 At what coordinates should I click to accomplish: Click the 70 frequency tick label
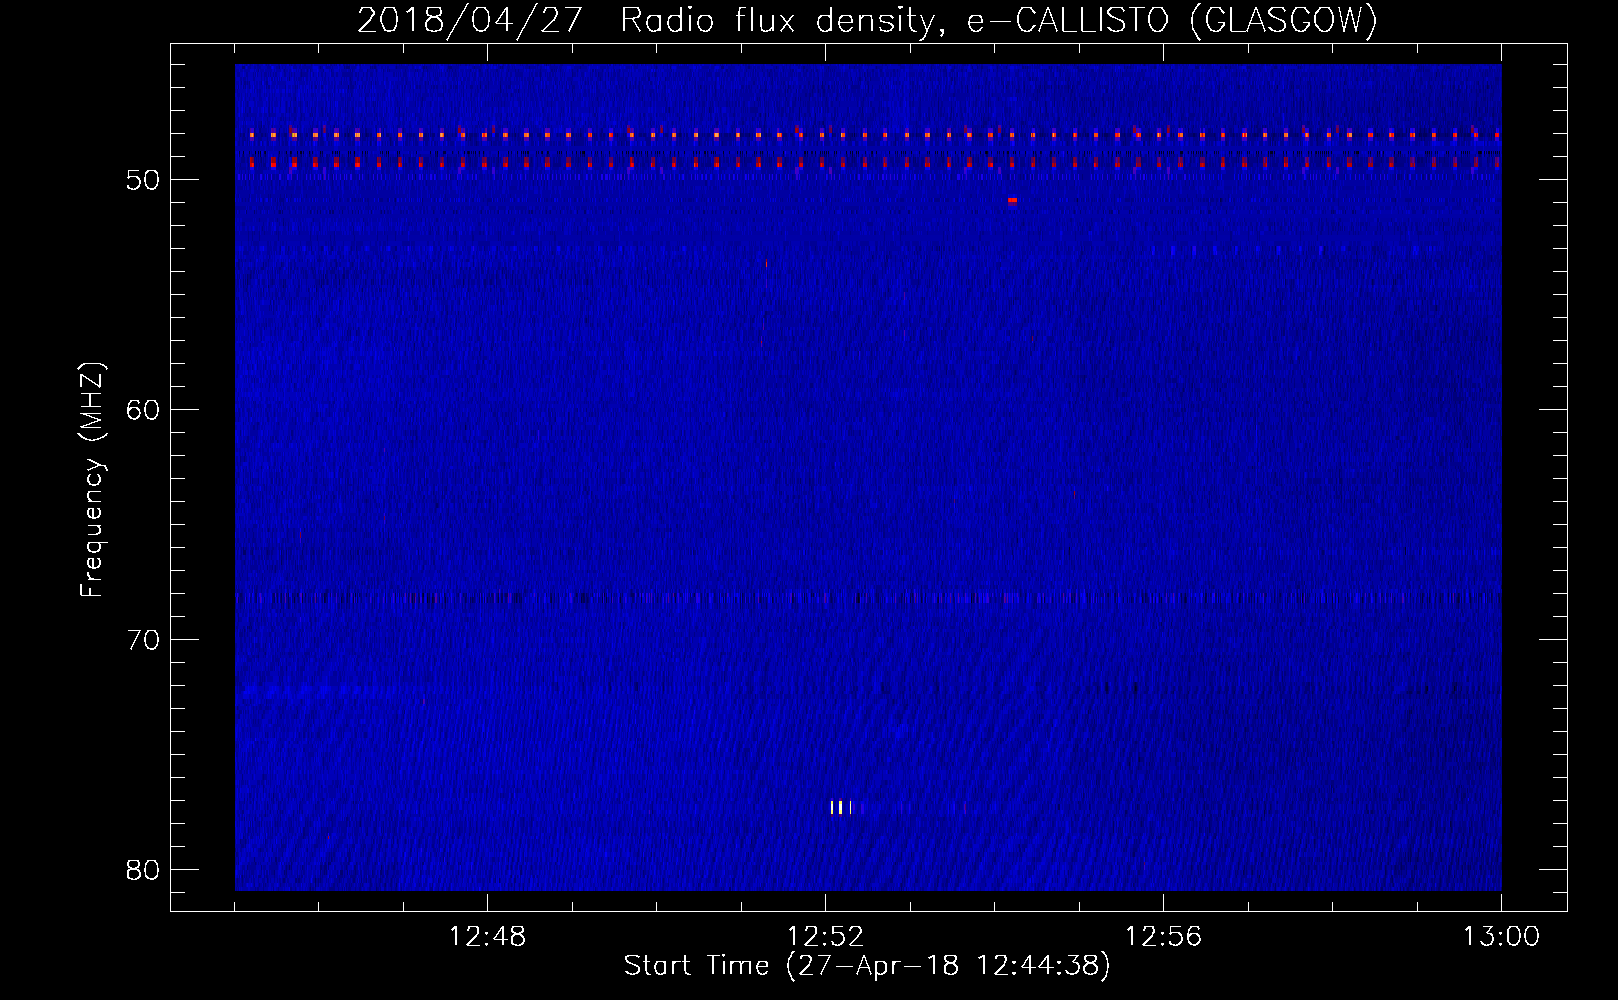click(x=143, y=640)
